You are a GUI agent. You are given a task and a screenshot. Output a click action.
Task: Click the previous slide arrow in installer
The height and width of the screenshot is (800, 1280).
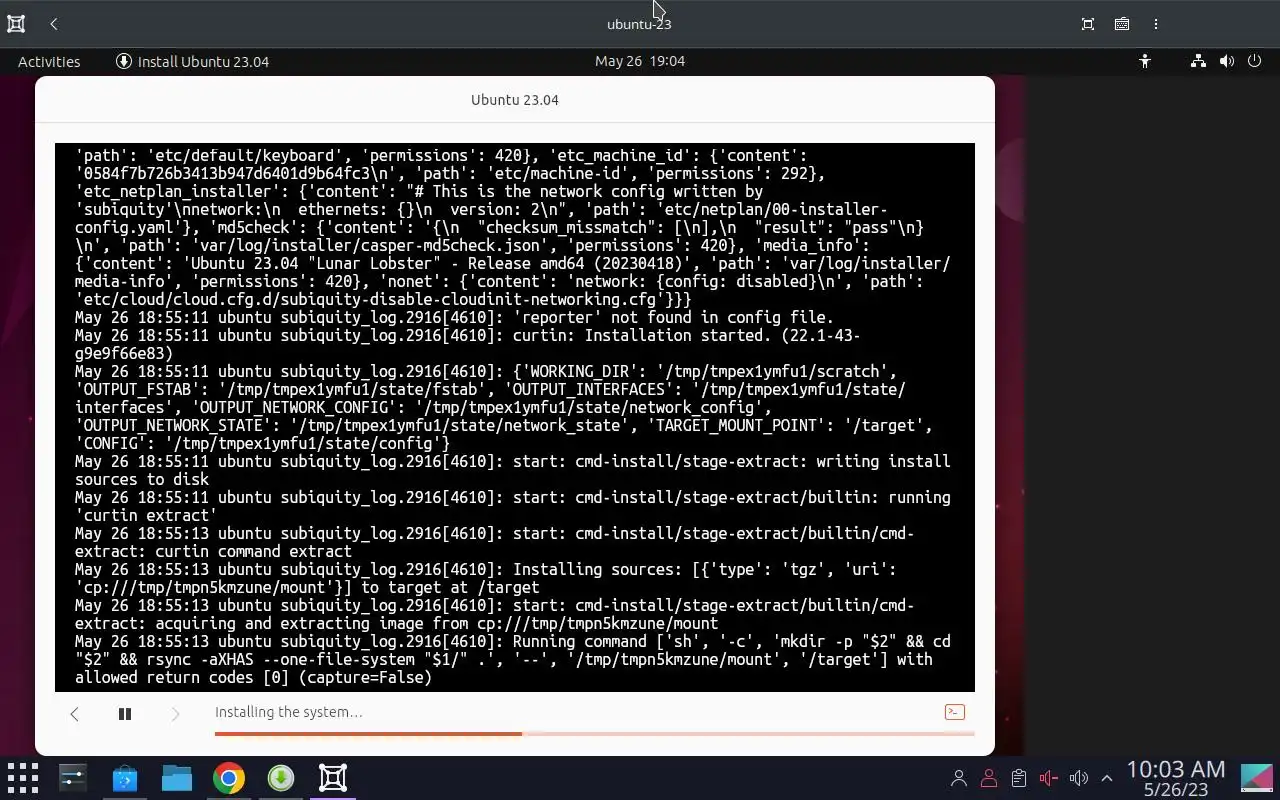click(74, 714)
